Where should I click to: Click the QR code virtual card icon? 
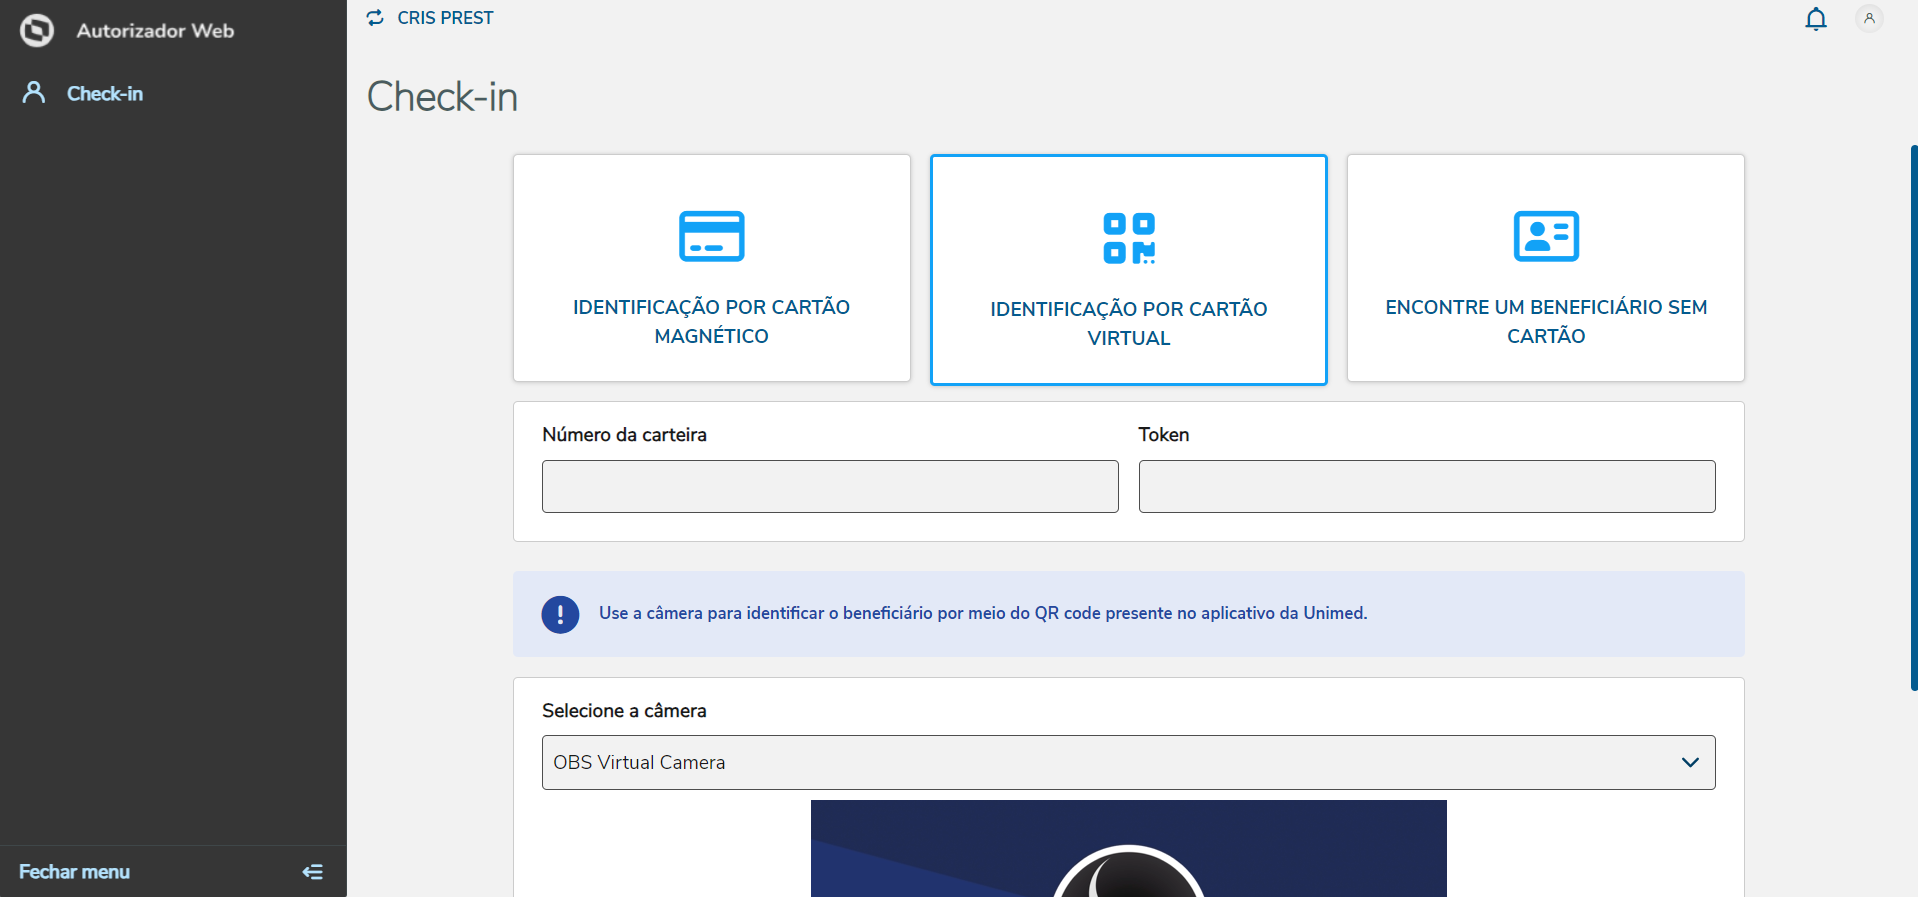point(1129,238)
